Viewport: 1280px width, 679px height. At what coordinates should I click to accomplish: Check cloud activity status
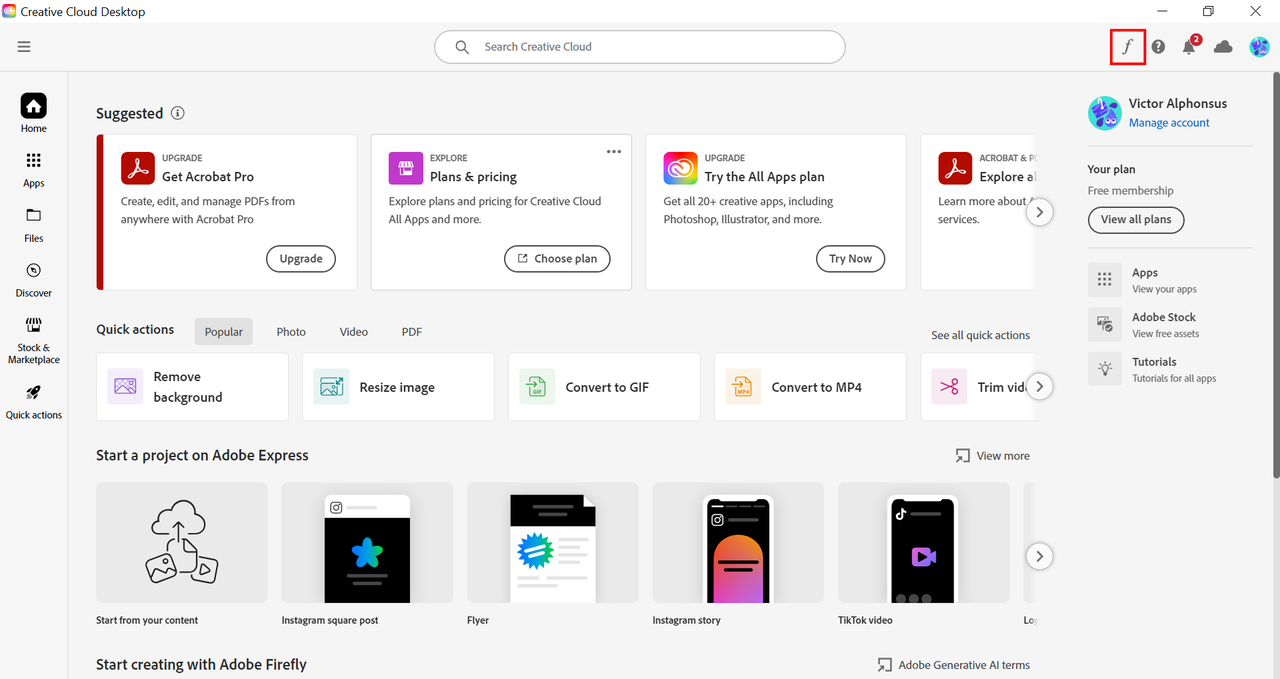pos(1223,46)
